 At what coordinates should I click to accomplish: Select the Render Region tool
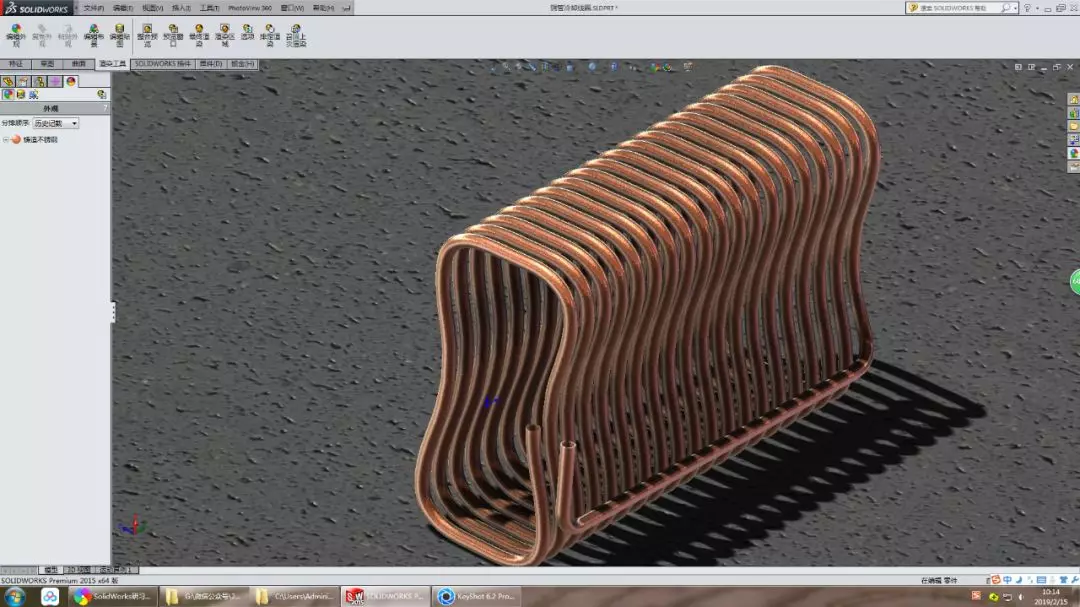(x=225, y=35)
